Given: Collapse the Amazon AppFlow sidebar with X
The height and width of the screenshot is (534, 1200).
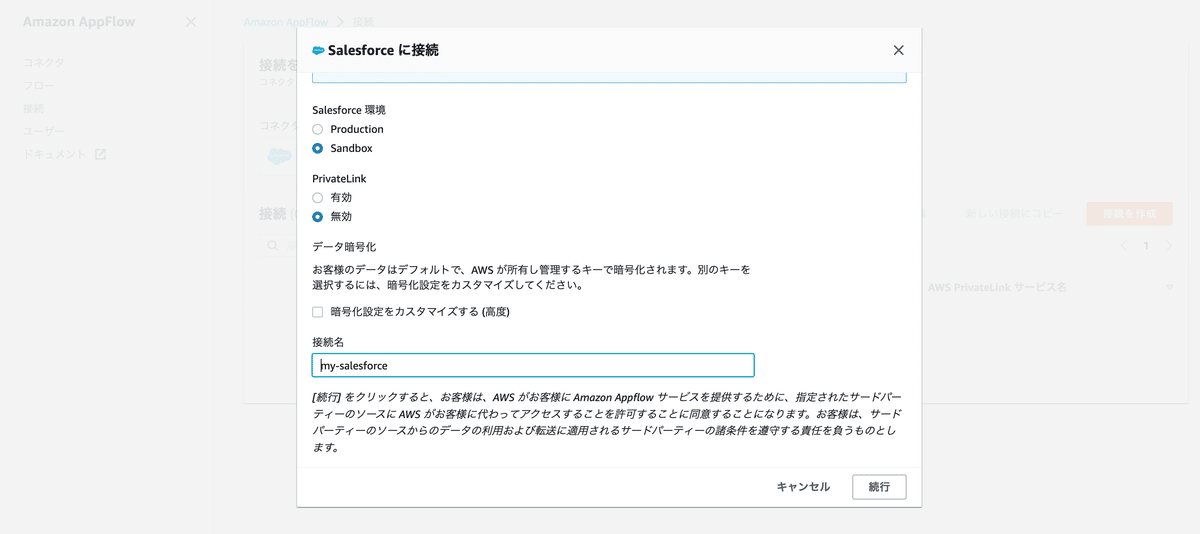Looking at the screenshot, I should pos(192,21).
